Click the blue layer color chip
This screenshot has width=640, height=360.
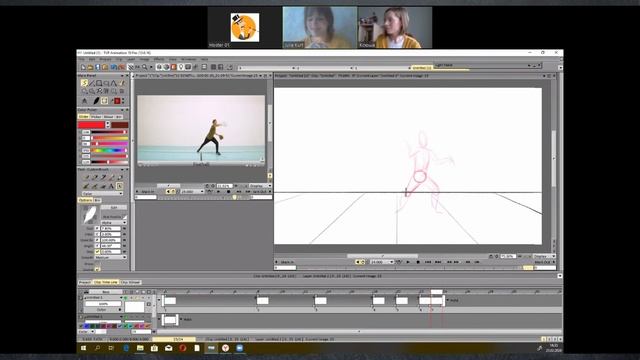pos(87,326)
